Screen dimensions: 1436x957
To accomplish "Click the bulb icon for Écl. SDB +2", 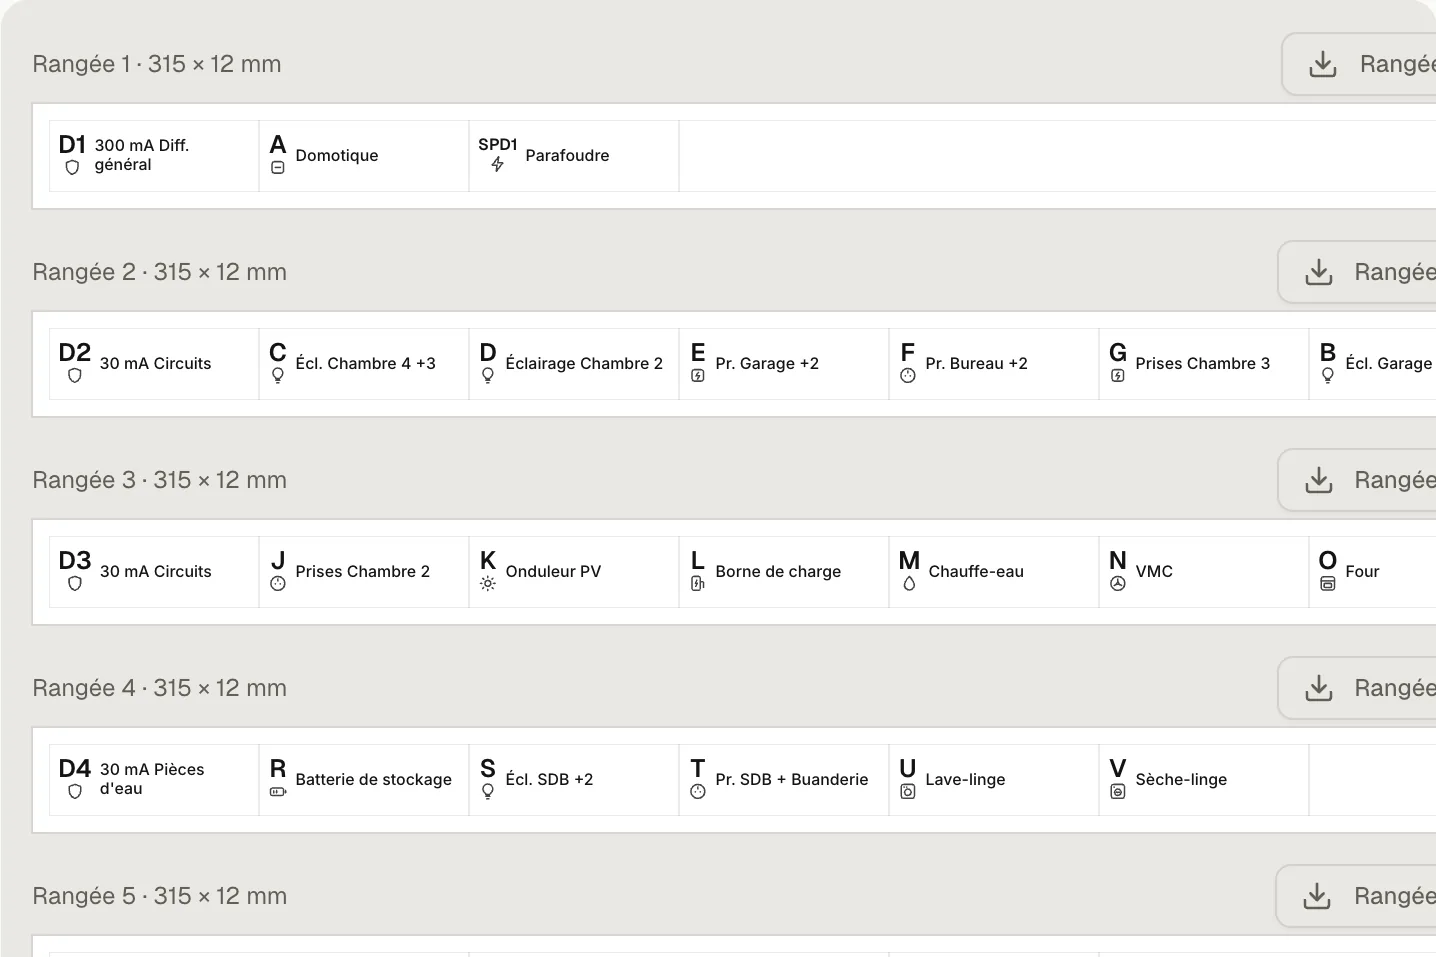I will pyautogui.click(x=488, y=792).
